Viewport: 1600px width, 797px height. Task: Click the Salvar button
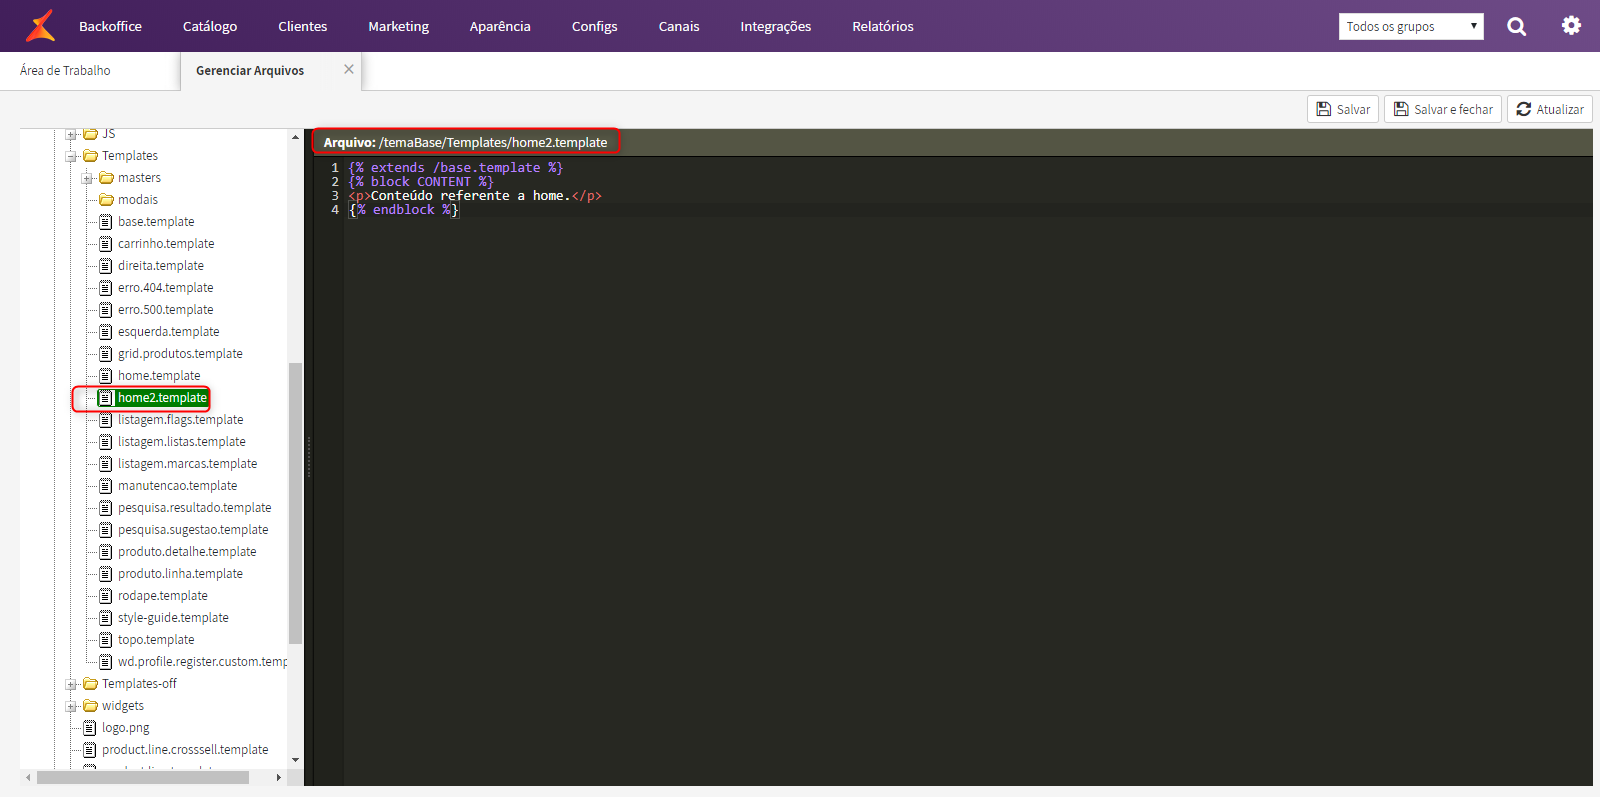tap(1343, 109)
